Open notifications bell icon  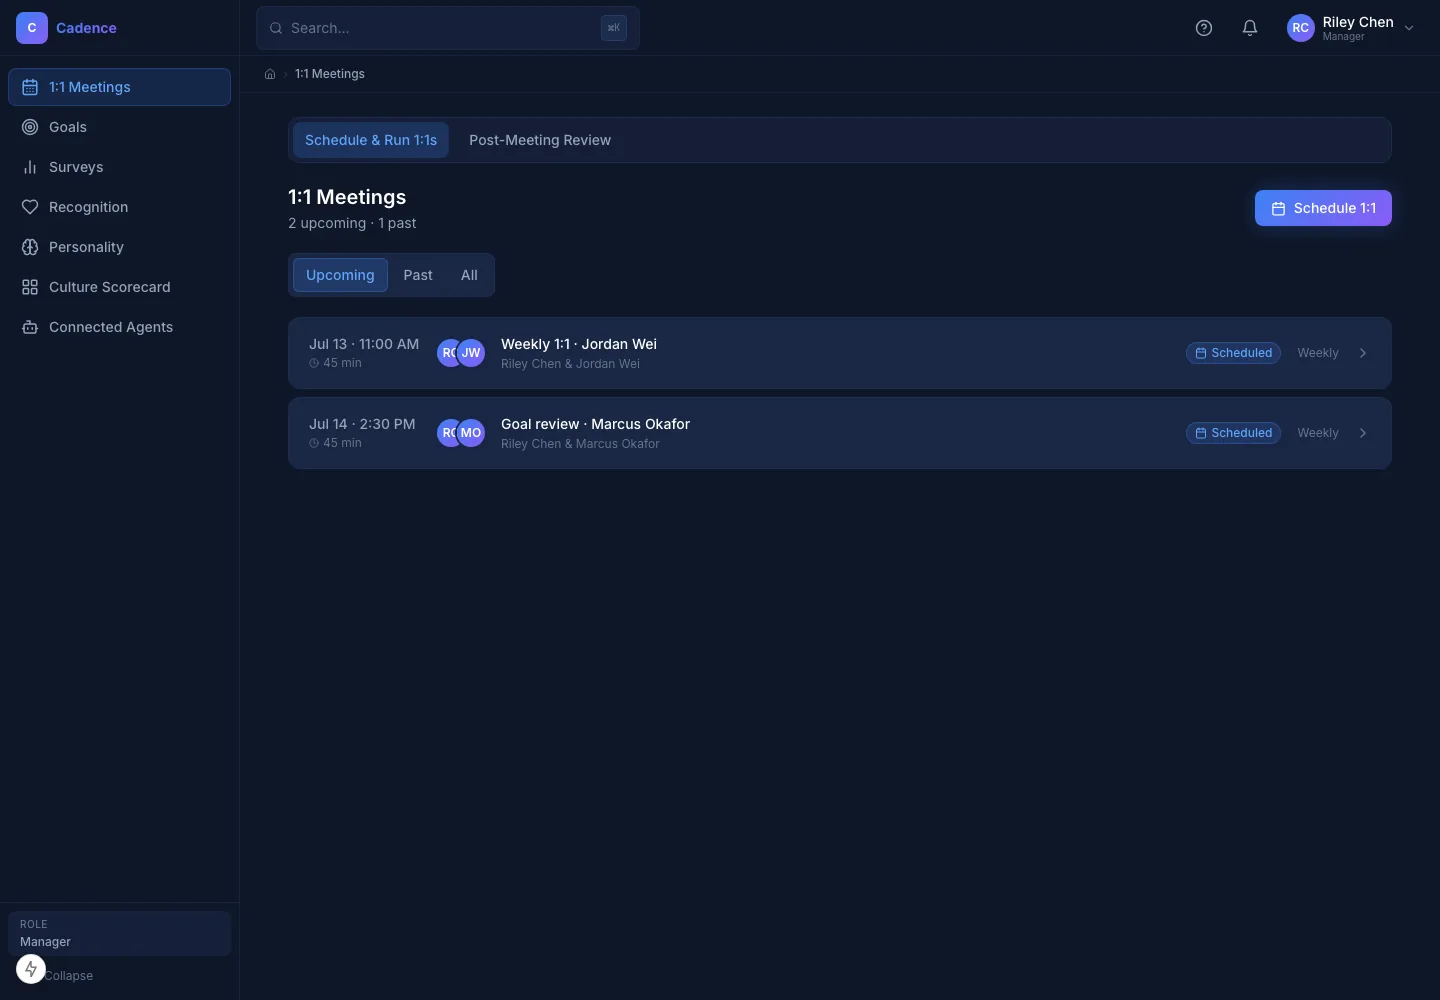click(x=1250, y=28)
